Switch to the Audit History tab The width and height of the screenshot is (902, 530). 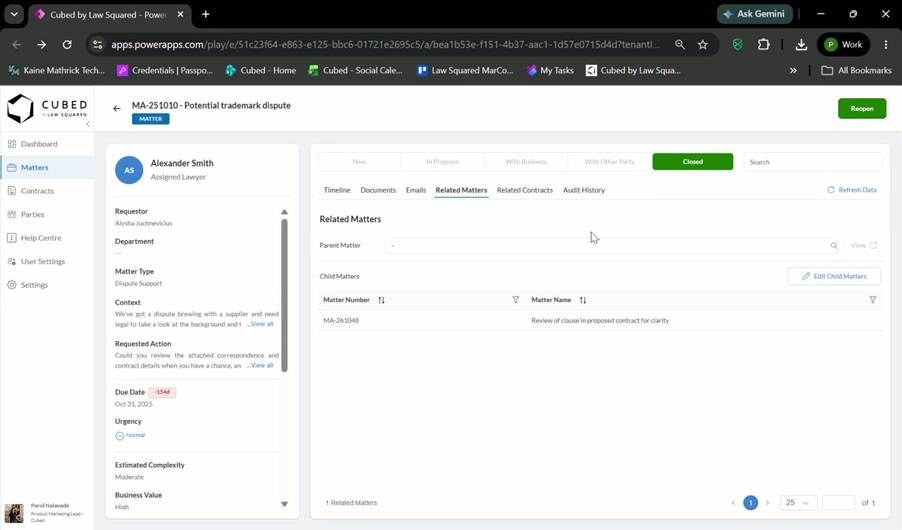(584, 190)
